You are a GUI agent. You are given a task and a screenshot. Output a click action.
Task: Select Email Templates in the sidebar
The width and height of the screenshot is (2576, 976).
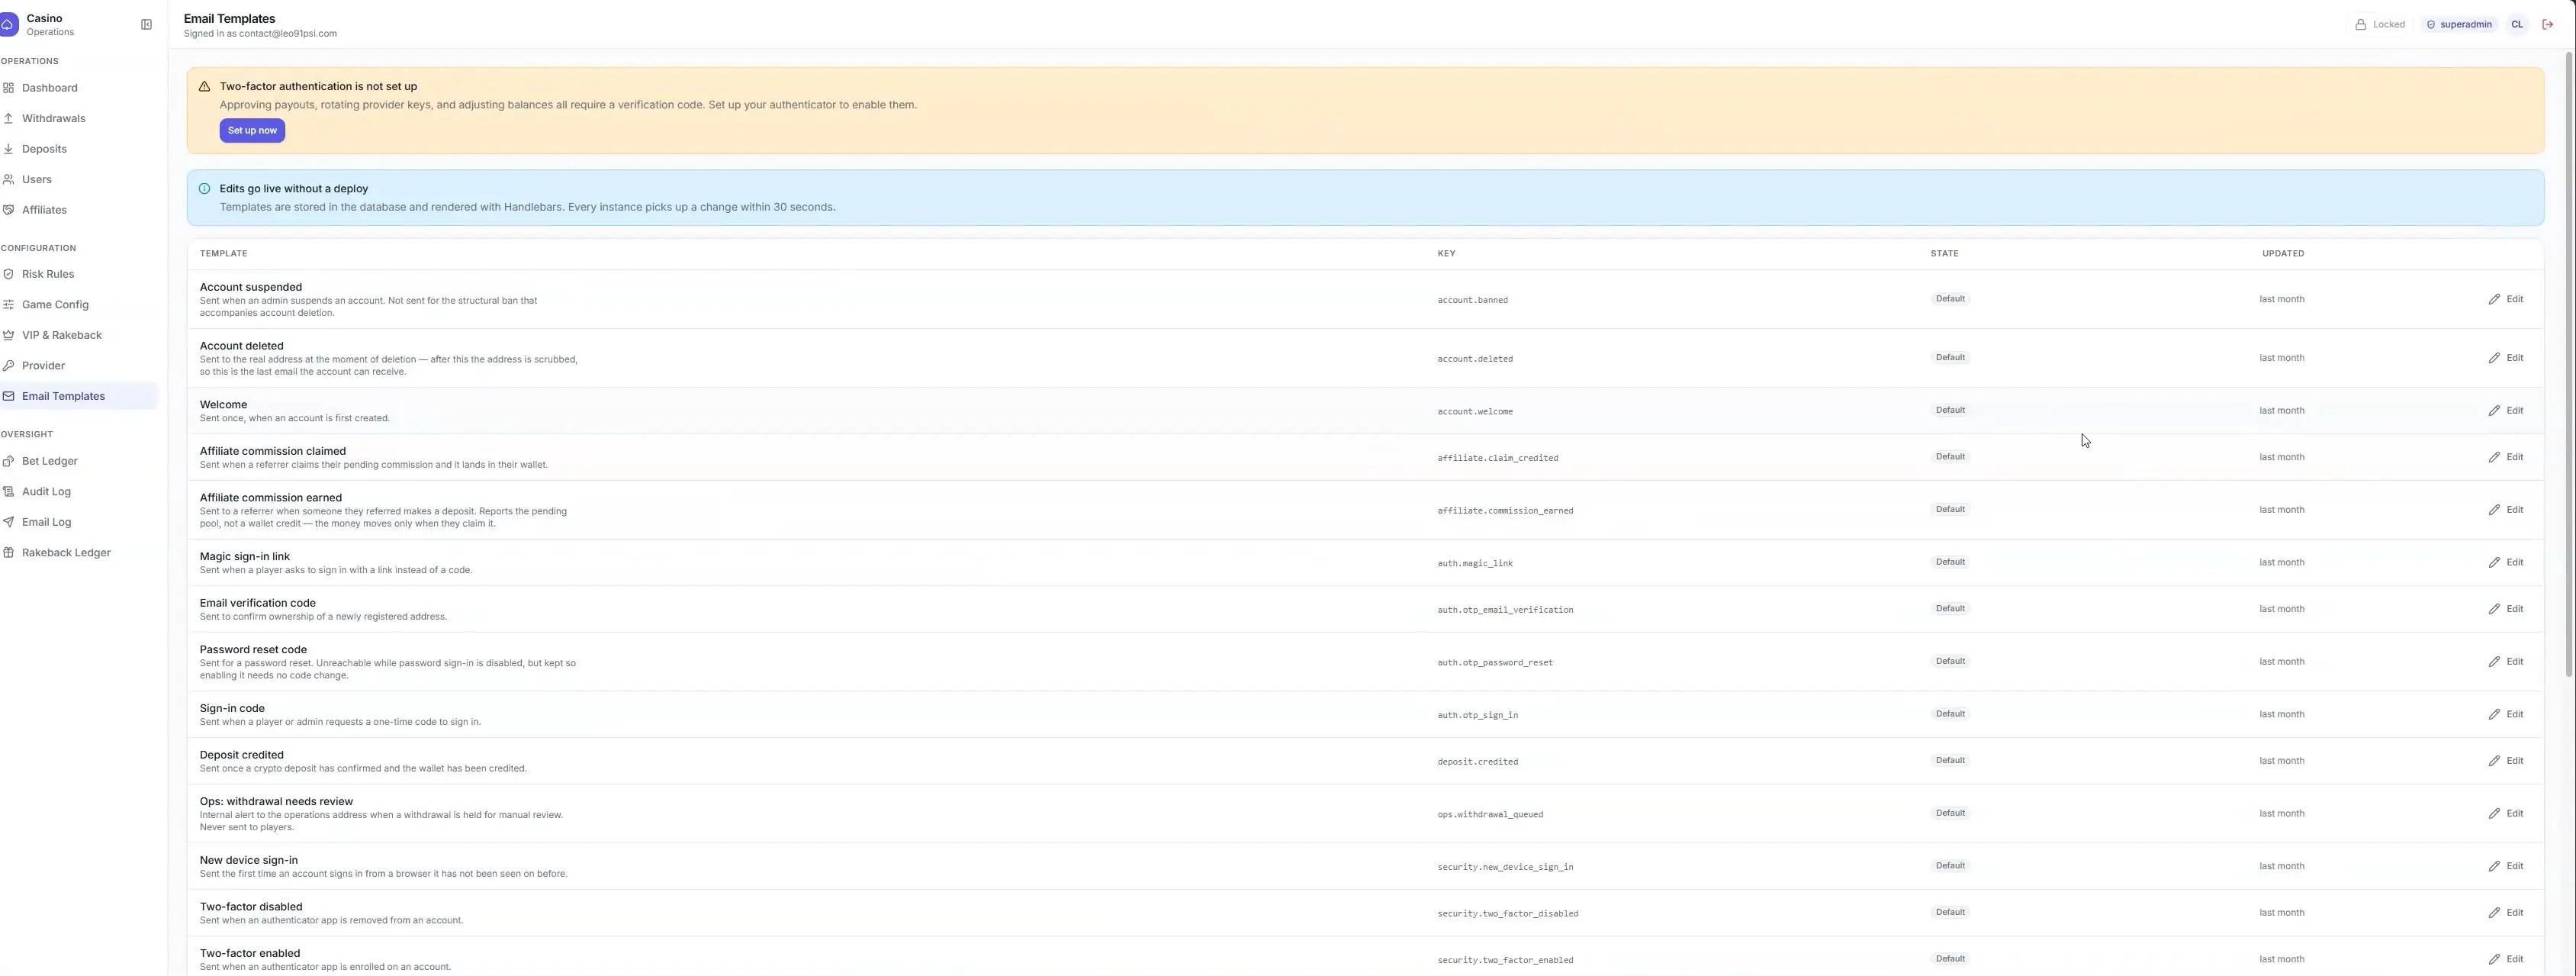pos(79,396)
